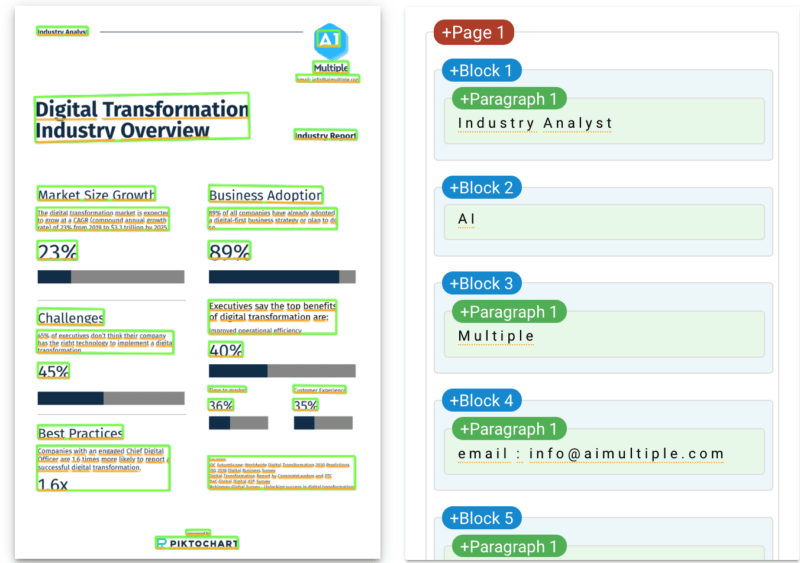Screen dimensions: 800x563
Task: Select the Market Size Growth description paragraph
Action: [103, 219]
